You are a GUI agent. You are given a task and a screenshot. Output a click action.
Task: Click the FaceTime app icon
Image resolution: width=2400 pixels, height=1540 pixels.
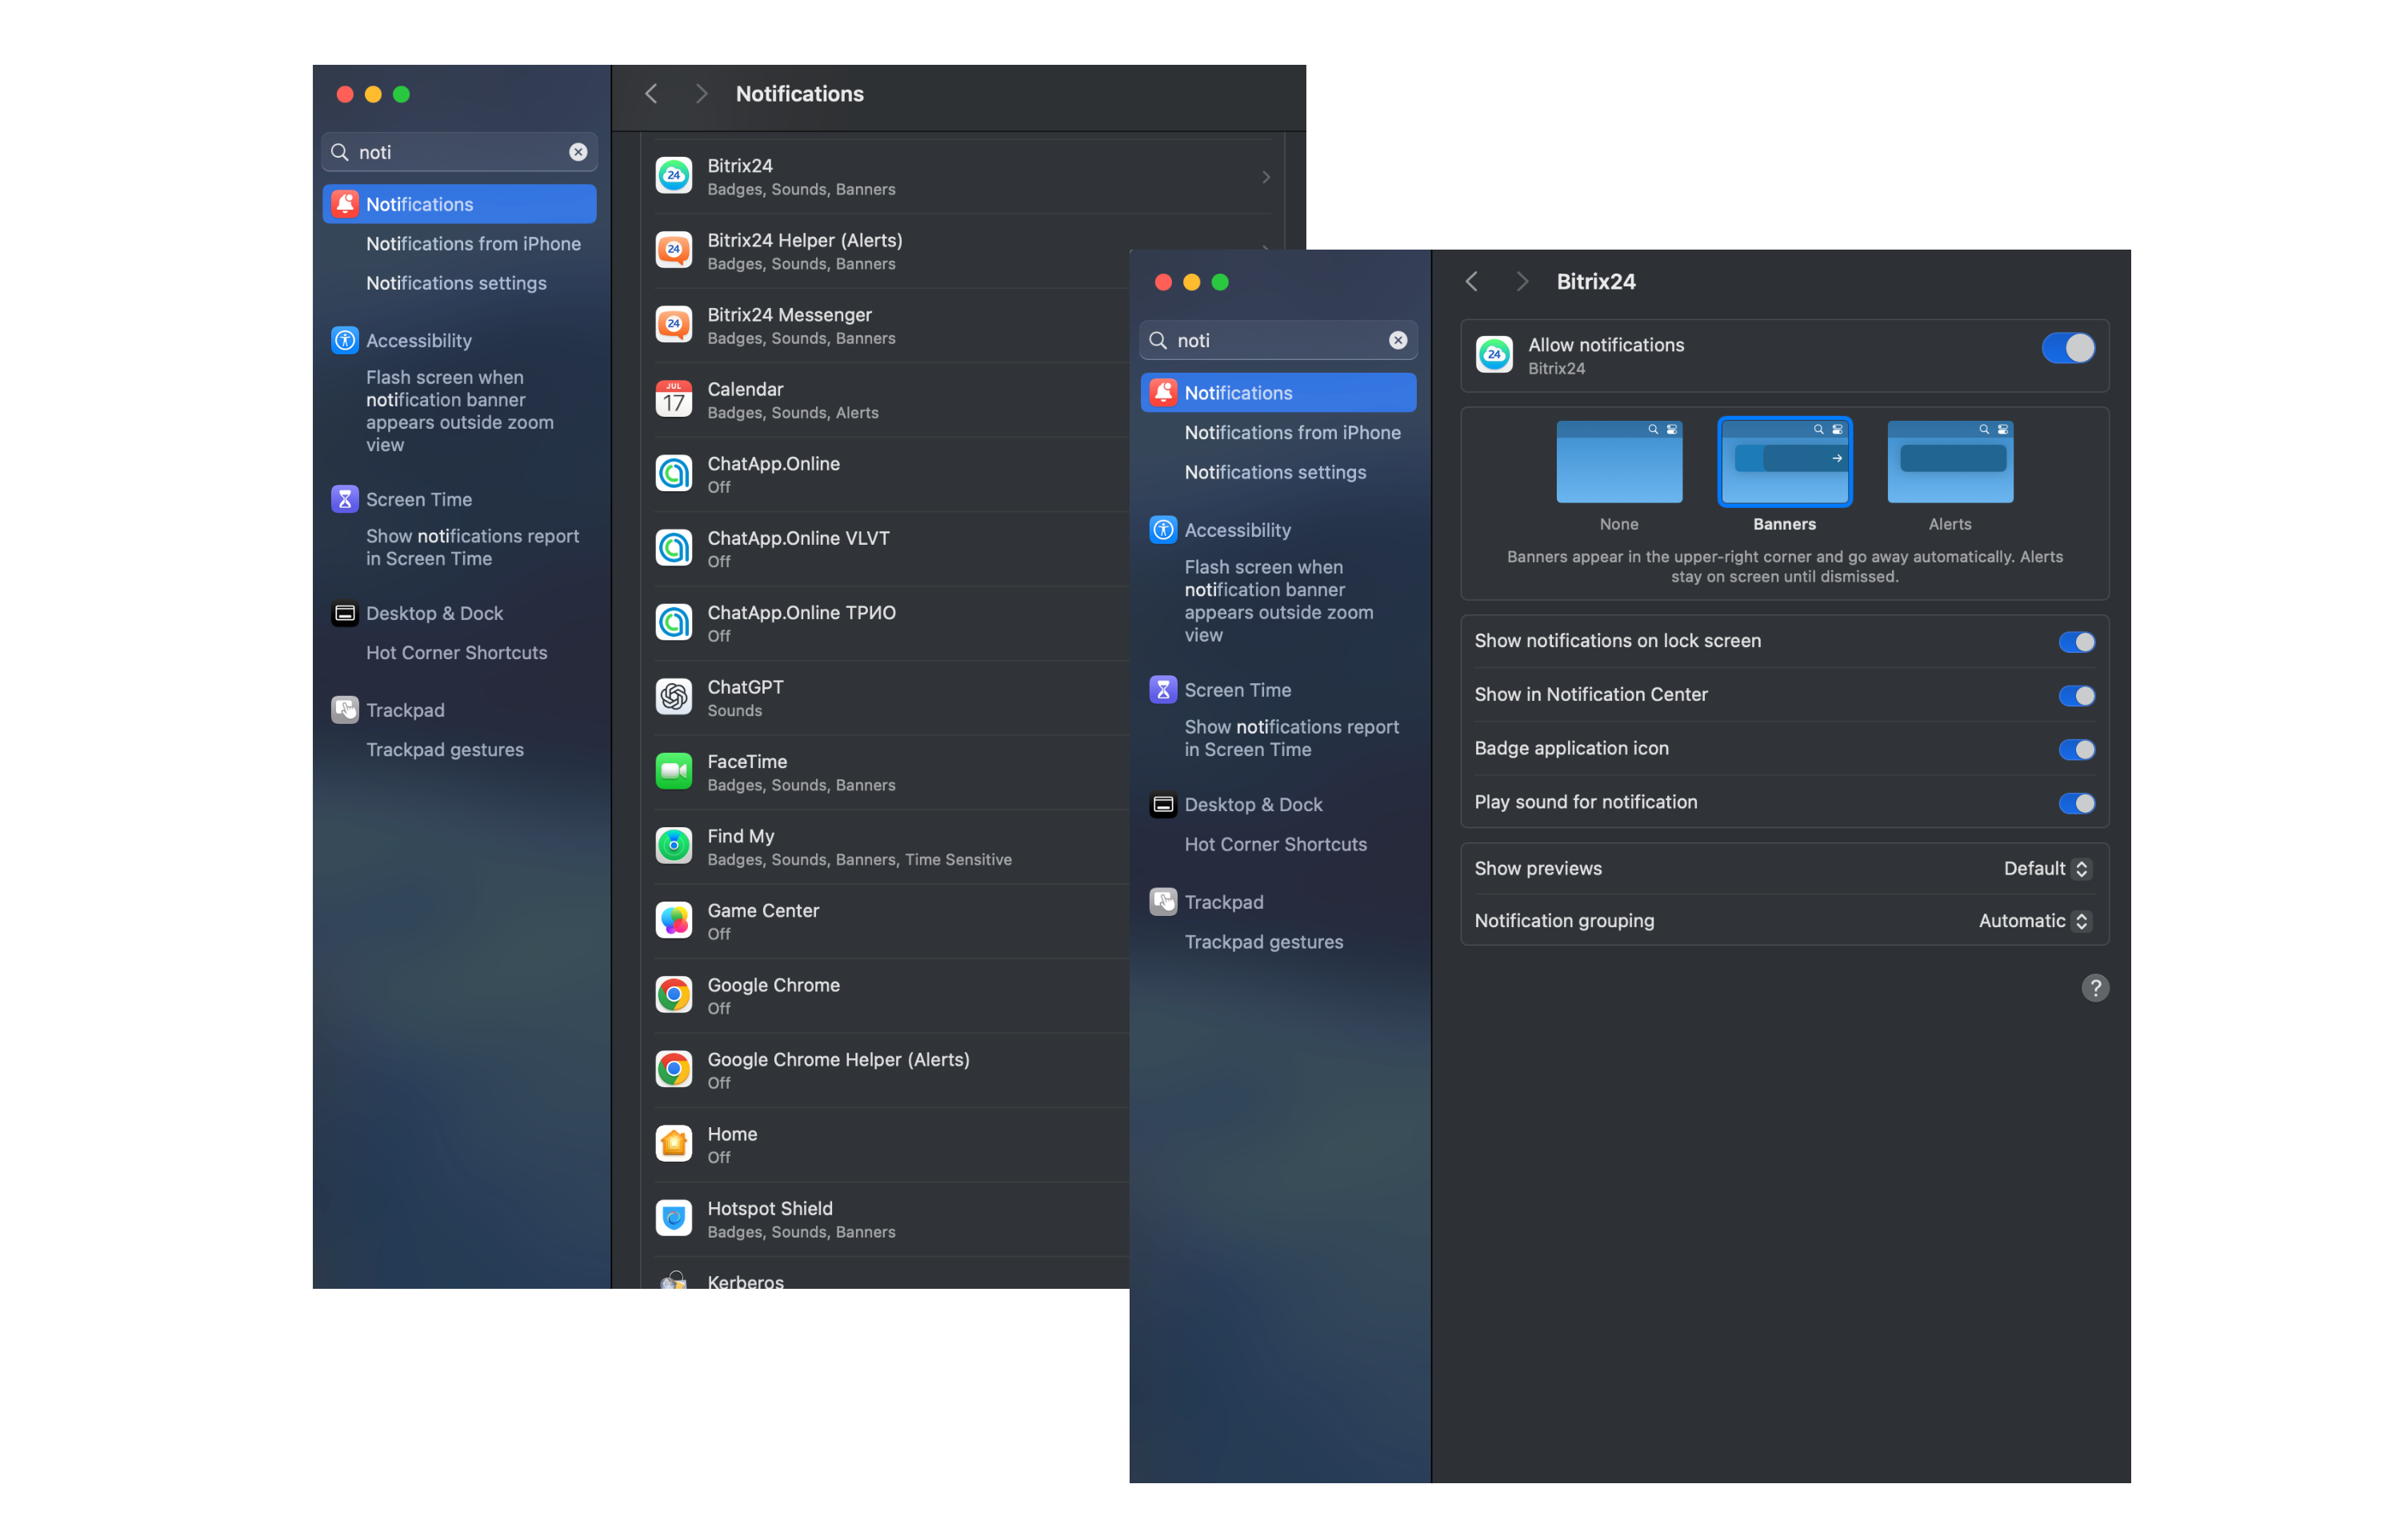pos(674,771)
